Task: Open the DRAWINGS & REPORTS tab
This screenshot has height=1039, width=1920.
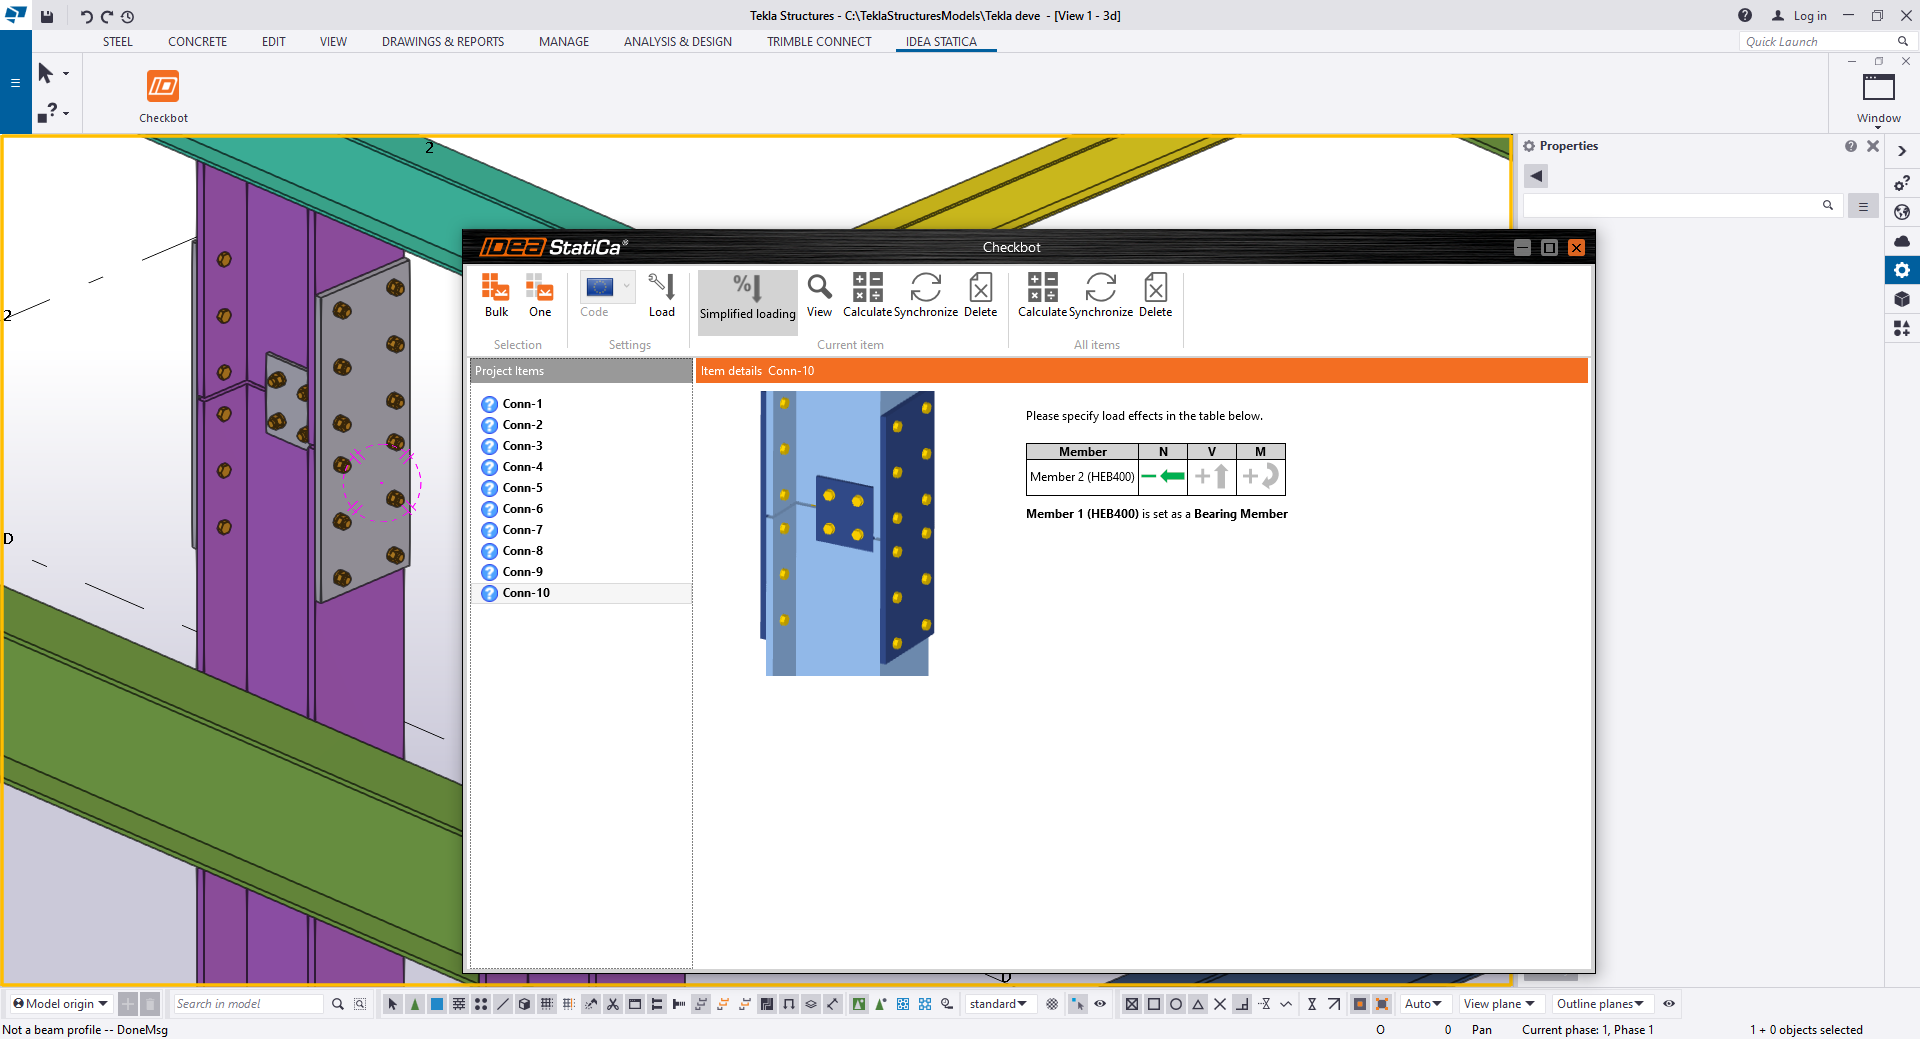Action: point(442,42)
